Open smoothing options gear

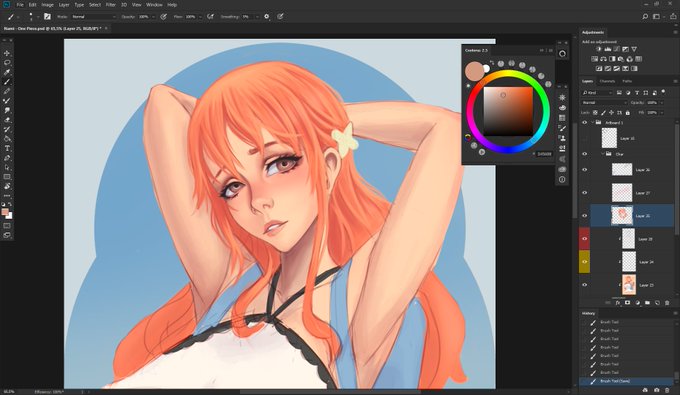tap(267, 16)
